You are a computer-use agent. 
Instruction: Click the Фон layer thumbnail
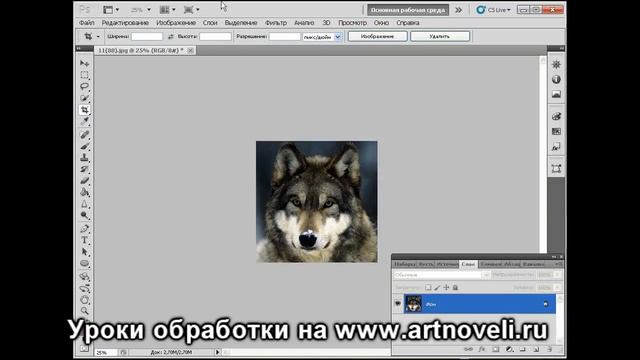(x=413, y=304)
